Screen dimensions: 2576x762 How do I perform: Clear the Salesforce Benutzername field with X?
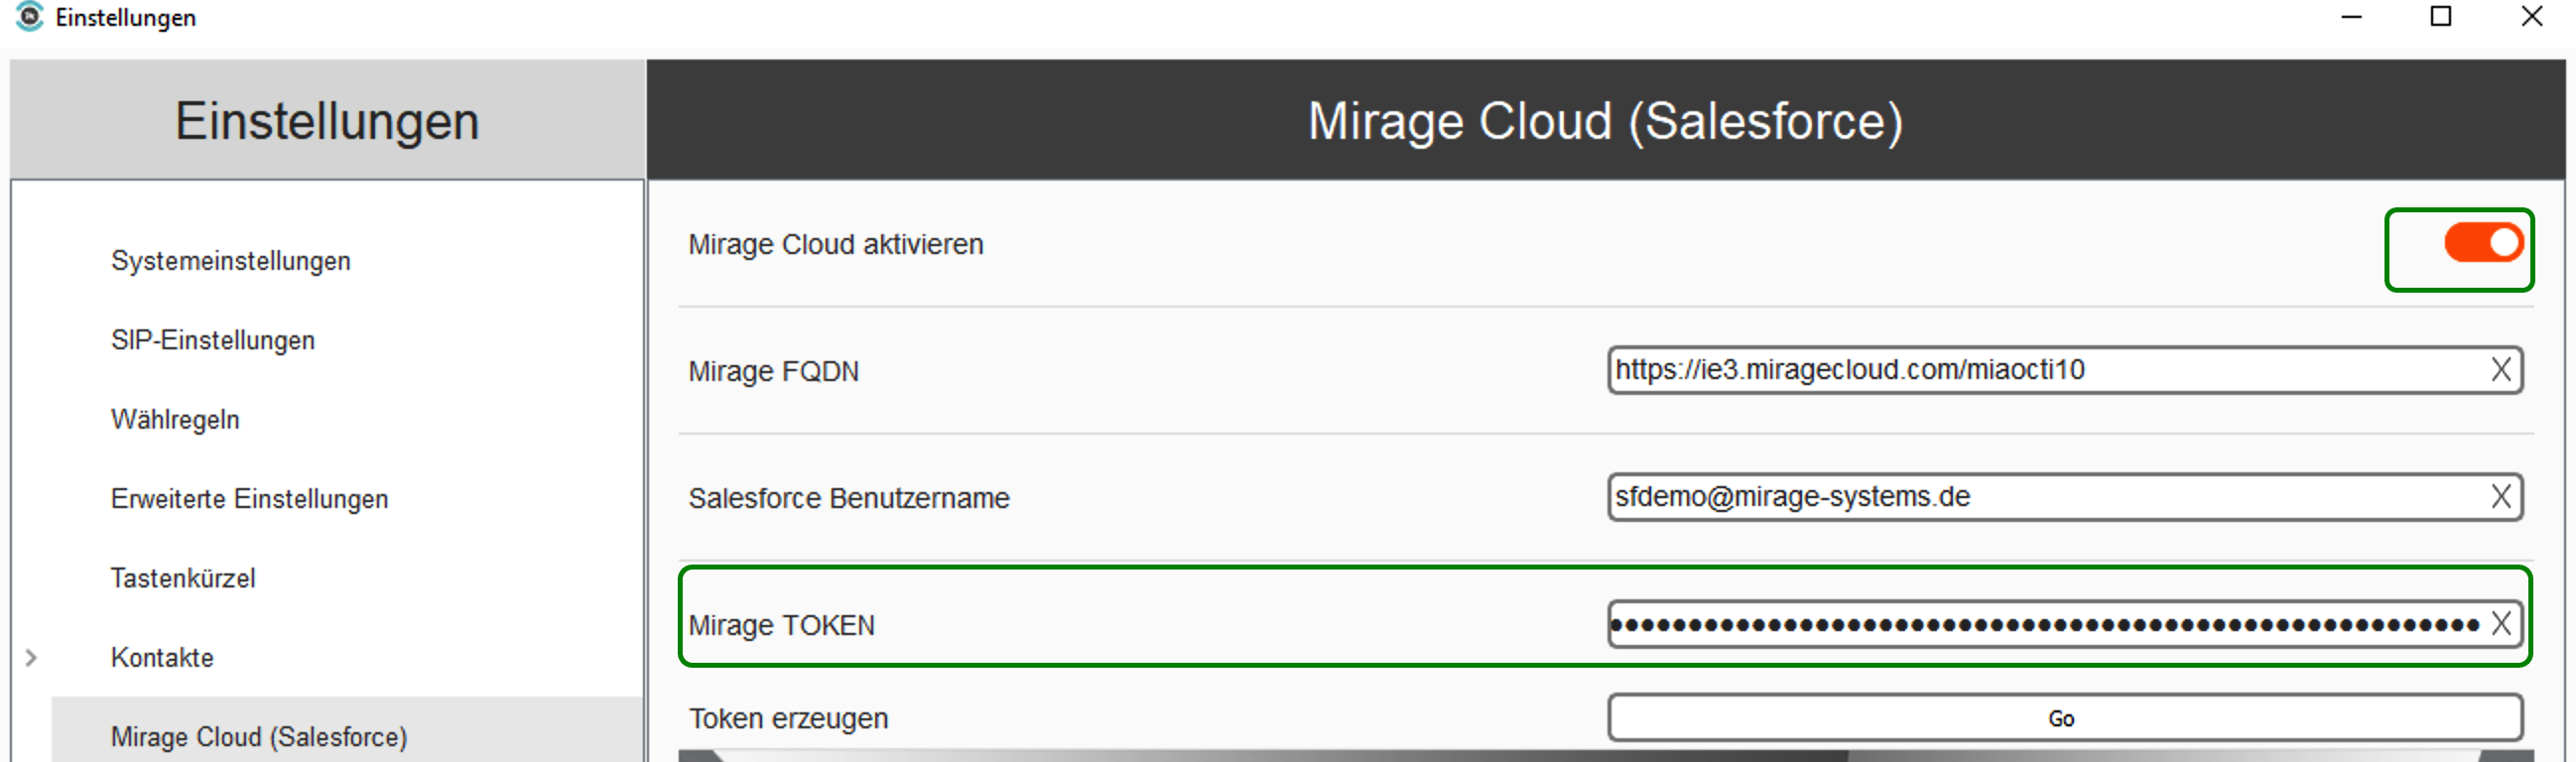coord(2501,497)
